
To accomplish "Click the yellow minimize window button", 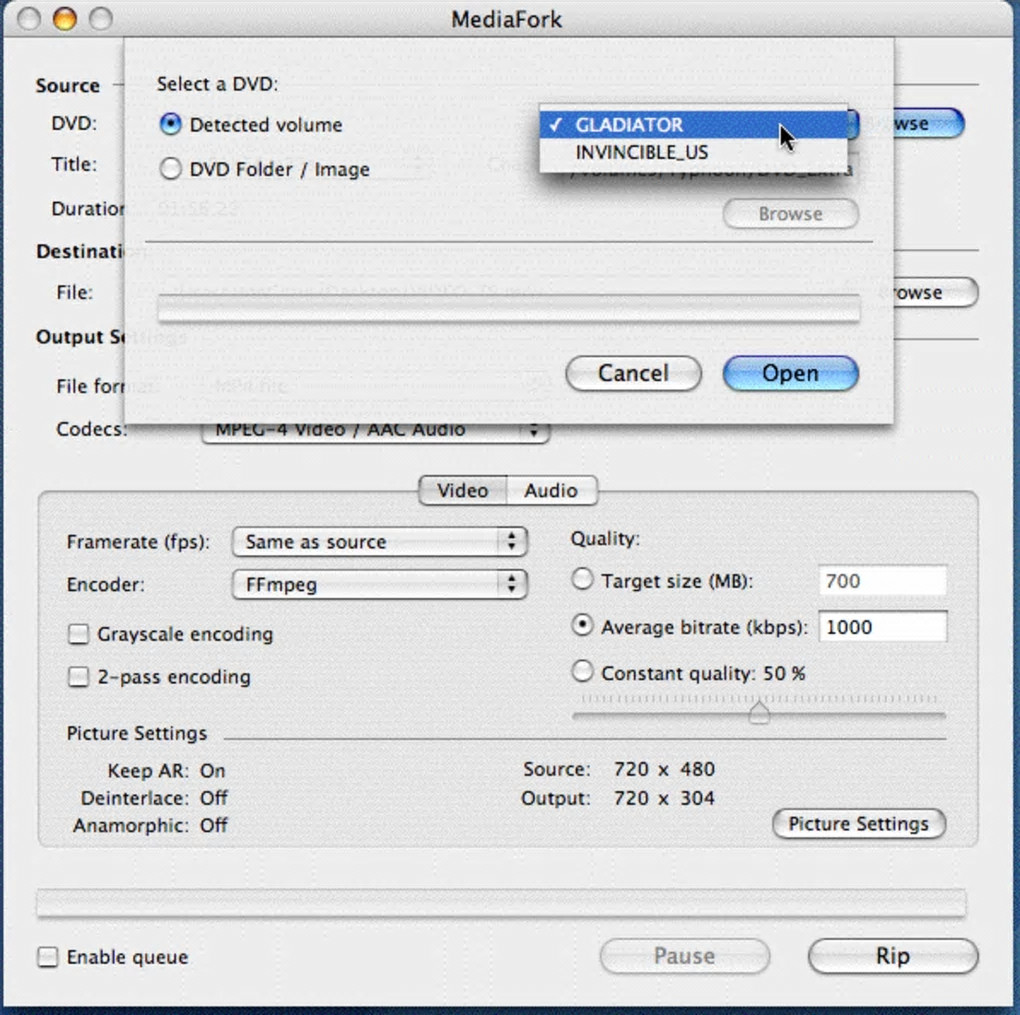I will pyautogui.click(x=64, y=19).
